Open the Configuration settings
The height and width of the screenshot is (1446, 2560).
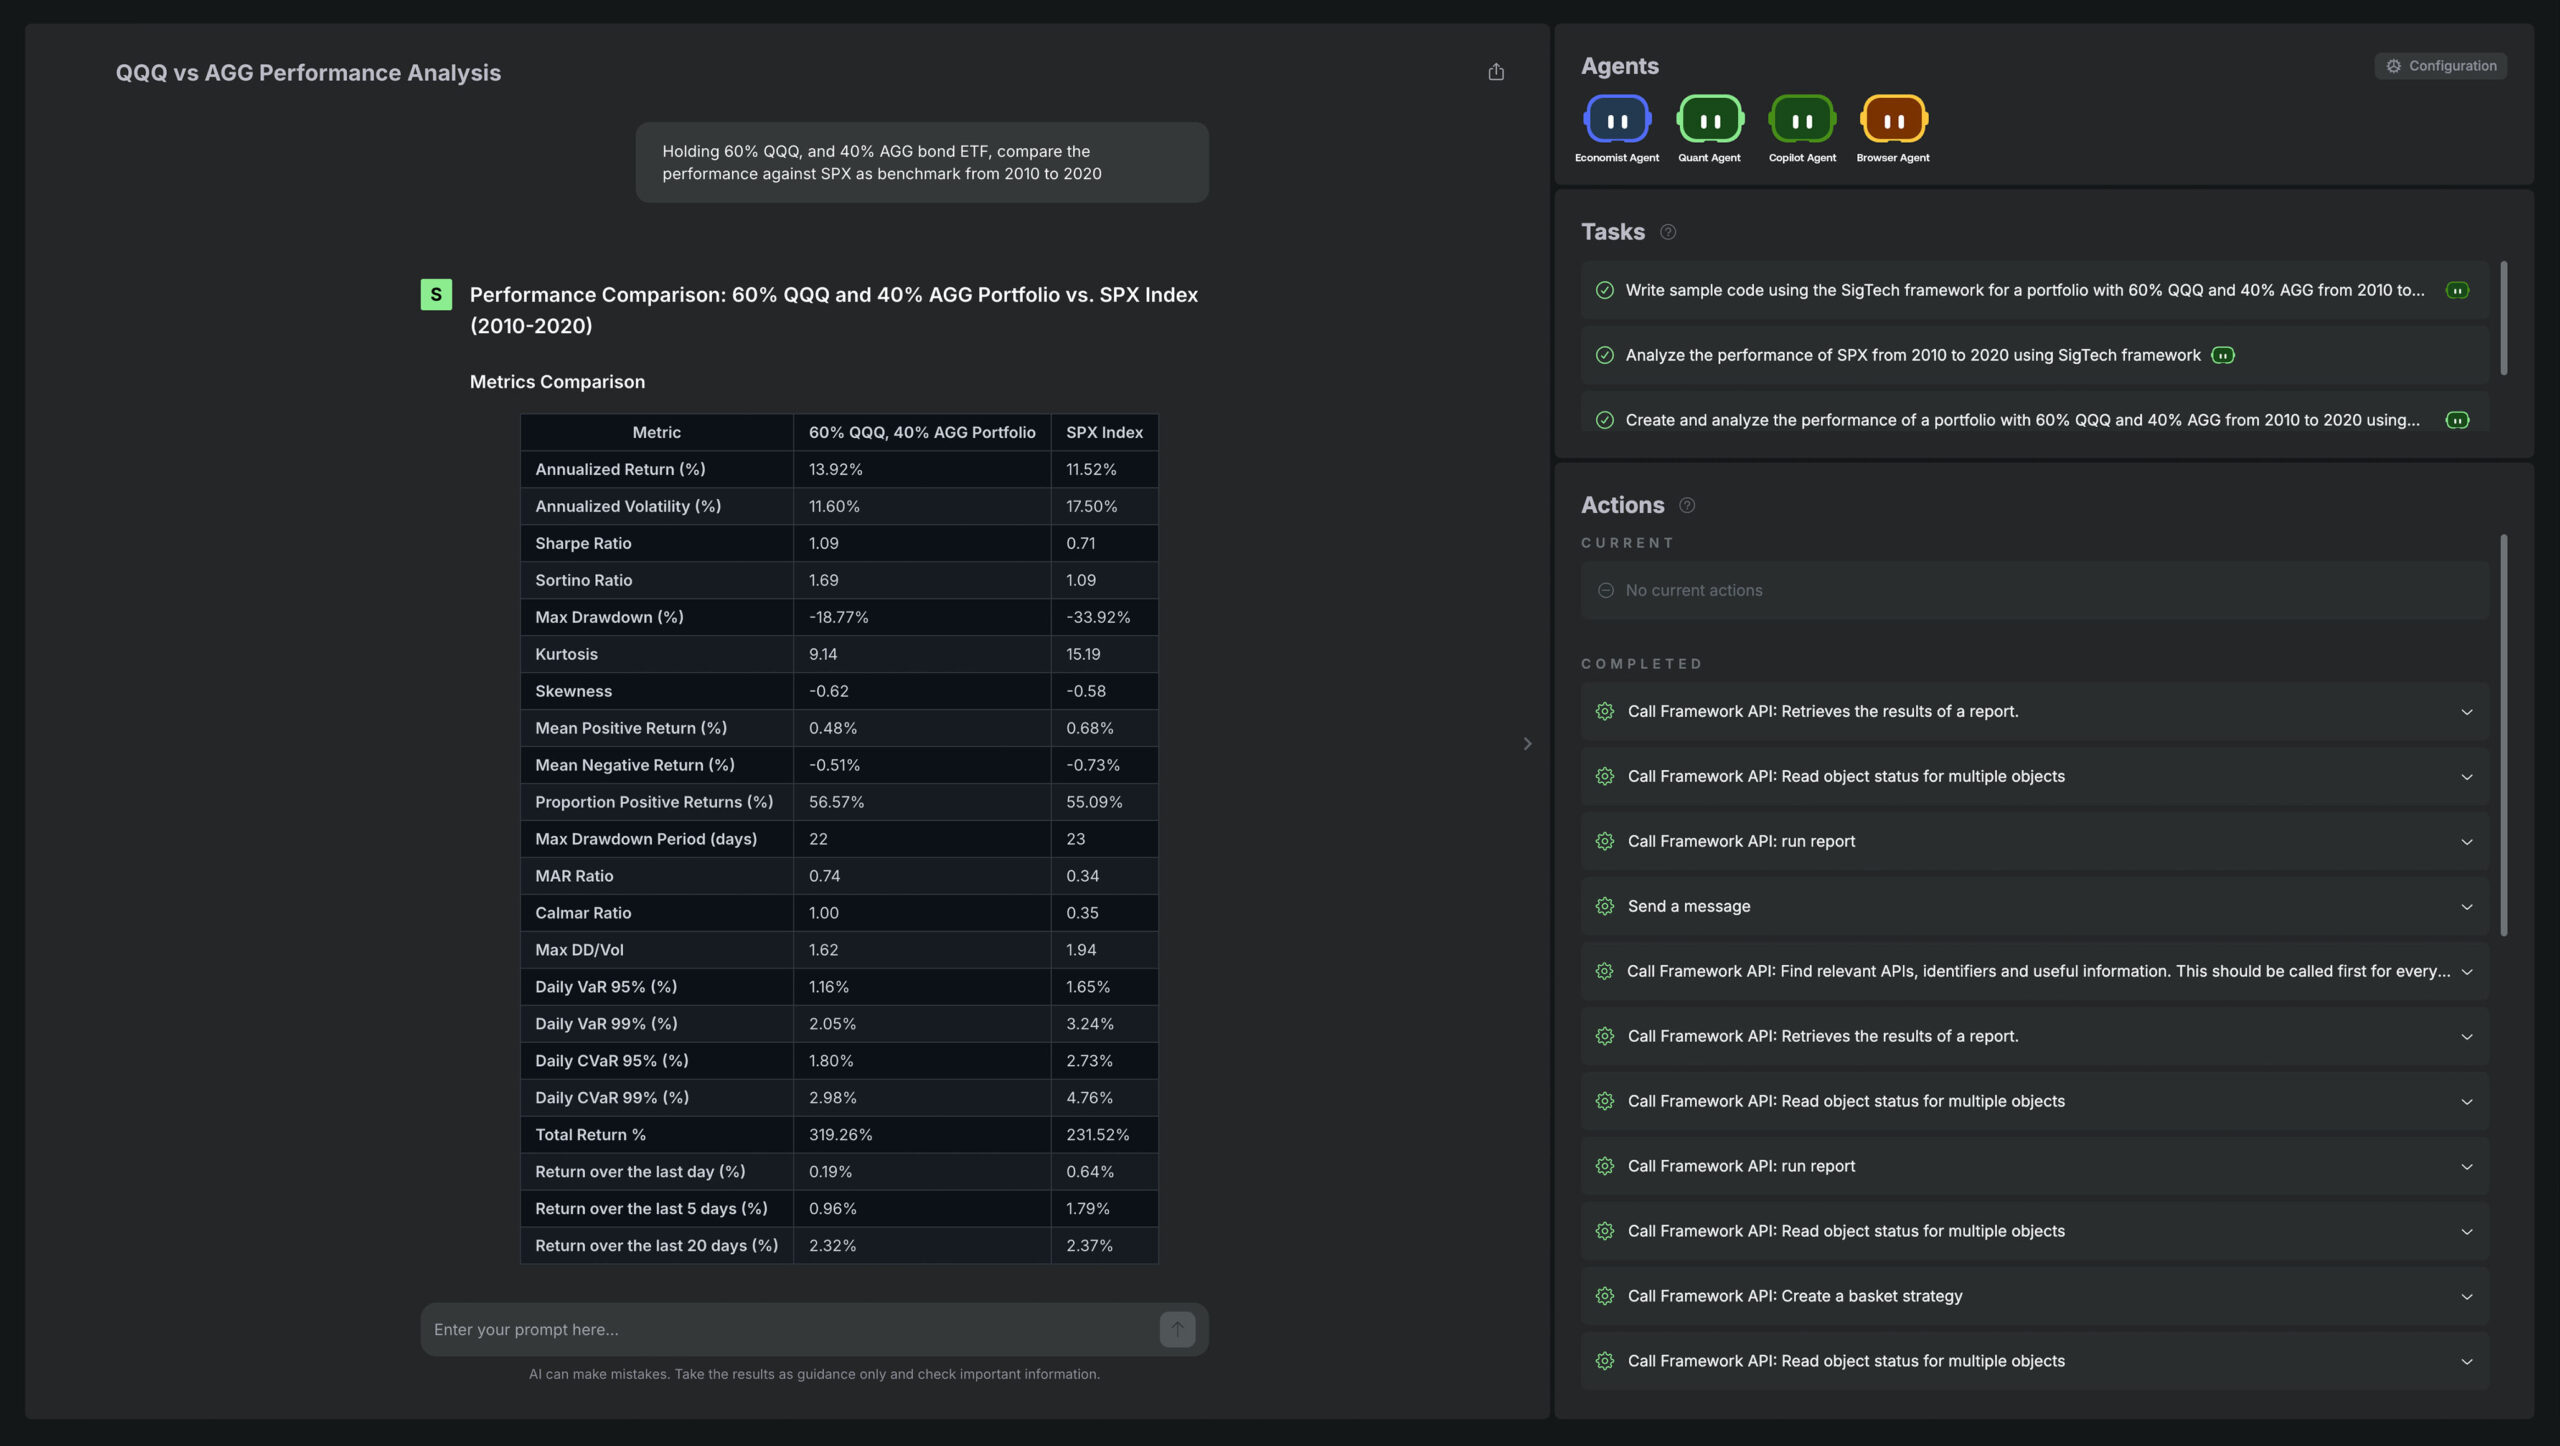(2440, 66)
